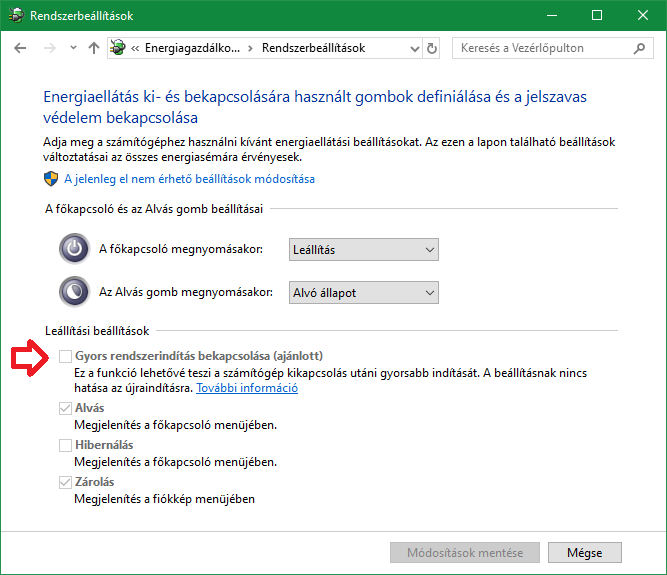Open recent locations chevron near arrows
The width and height of the screenshot is (667, 575).
[x=73, y=48]
